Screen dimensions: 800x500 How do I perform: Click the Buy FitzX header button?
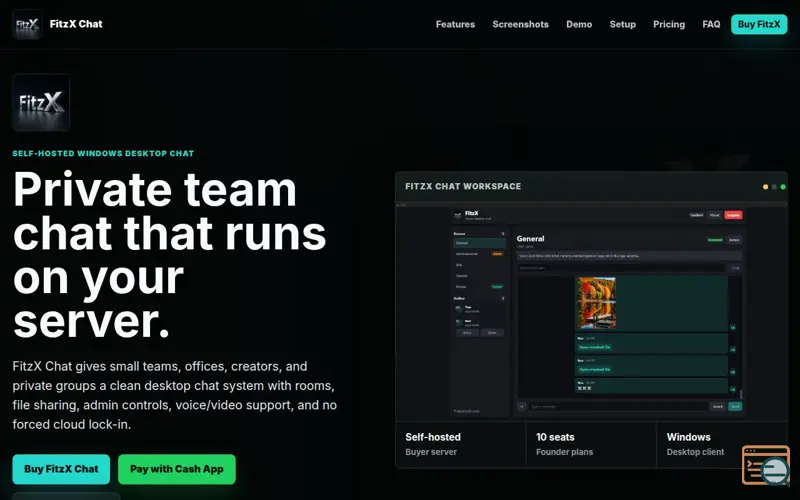pyautogui.click(x=759, y=24)
